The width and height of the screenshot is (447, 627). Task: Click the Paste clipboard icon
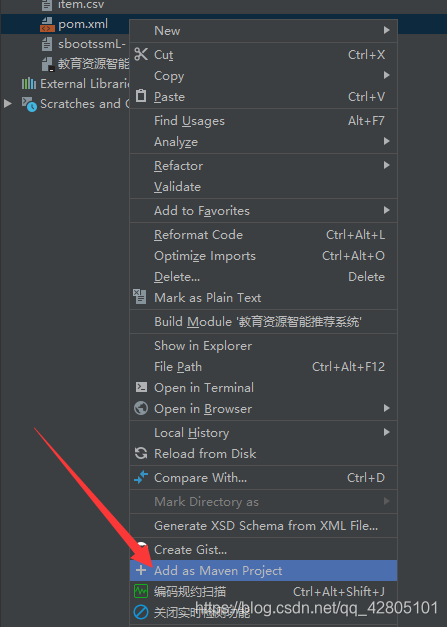[141, 96]
